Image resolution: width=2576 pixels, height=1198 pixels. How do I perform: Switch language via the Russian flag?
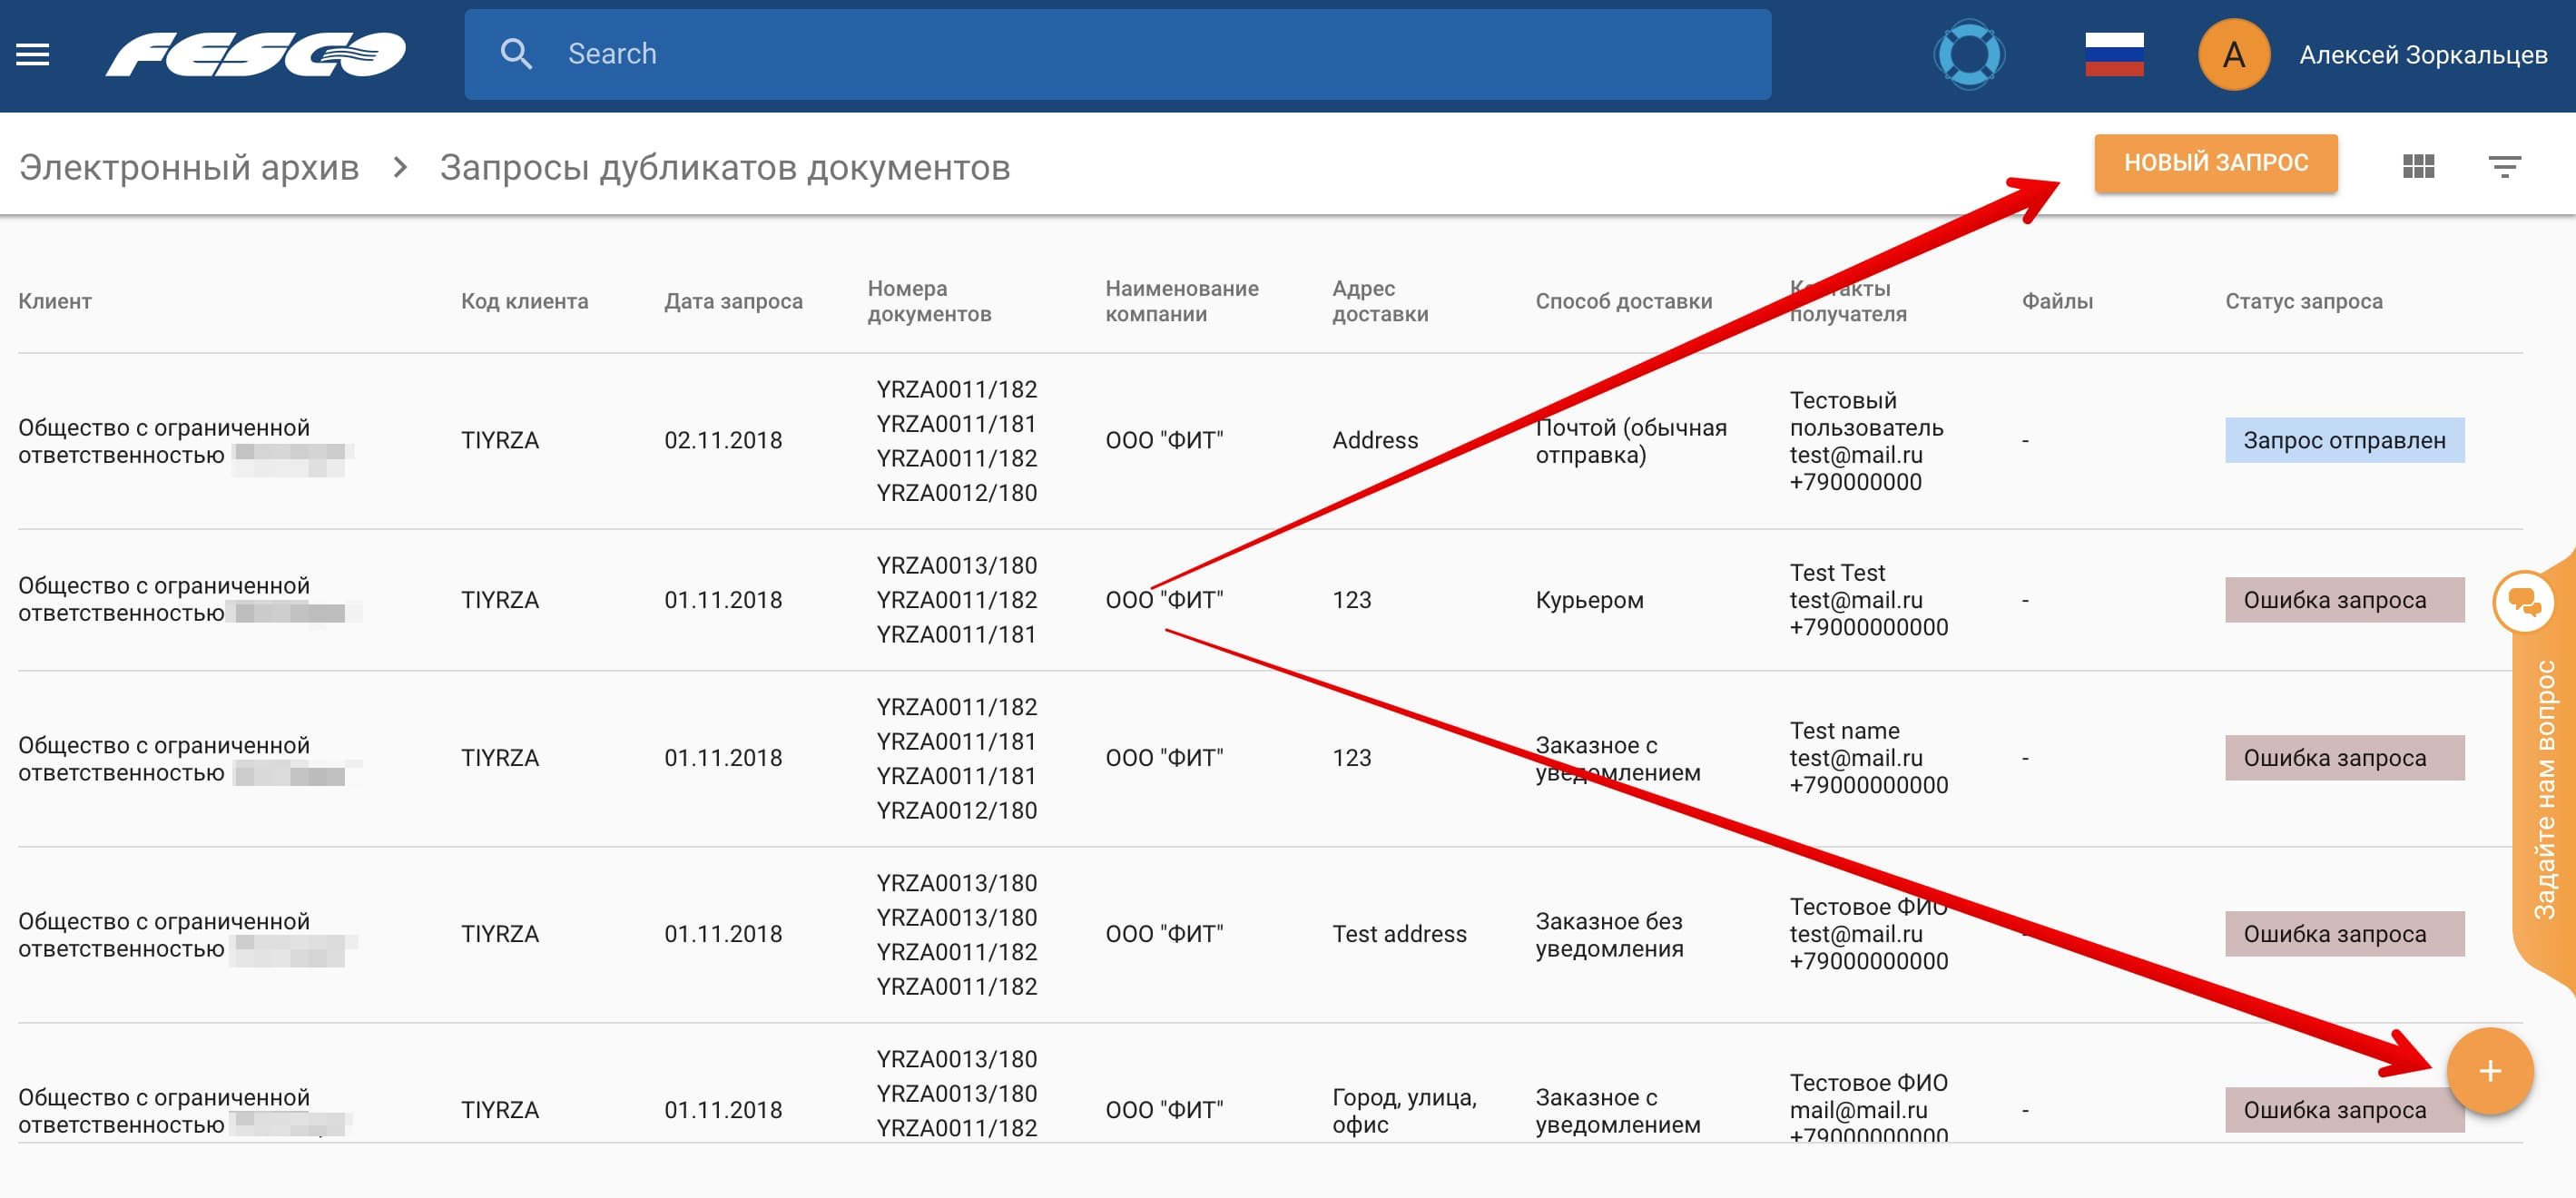(2114, 54)
